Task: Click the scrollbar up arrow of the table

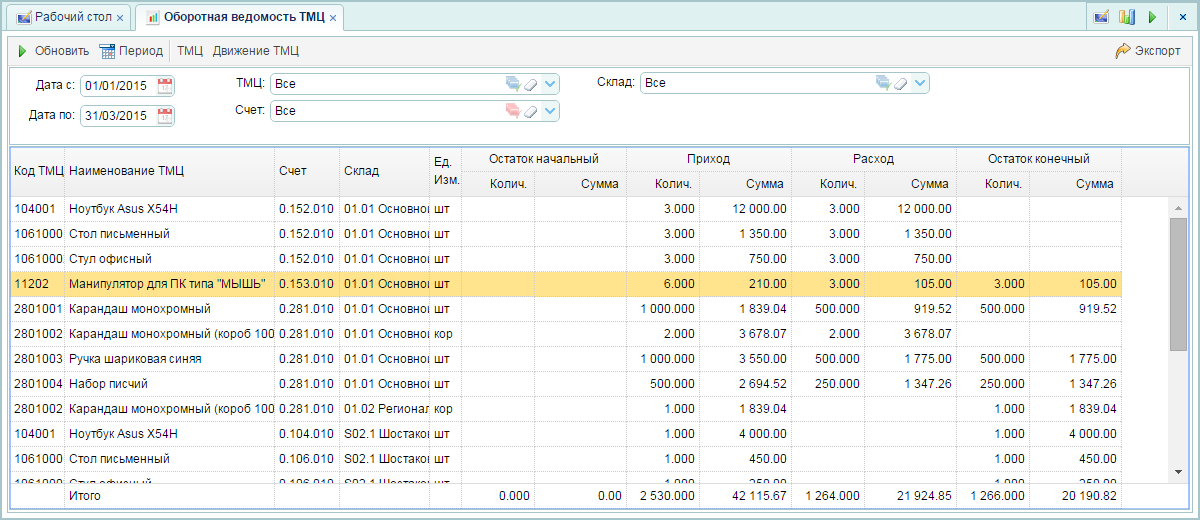Action: tap(1178, 206)
